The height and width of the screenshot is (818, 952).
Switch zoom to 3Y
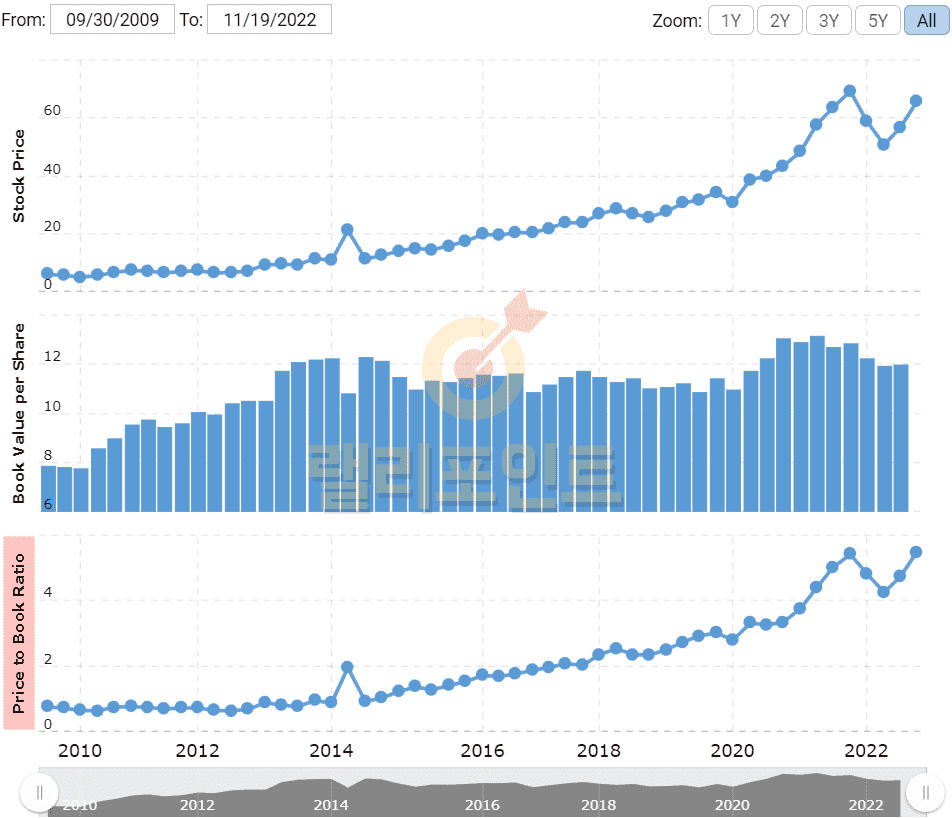(828, 20)
